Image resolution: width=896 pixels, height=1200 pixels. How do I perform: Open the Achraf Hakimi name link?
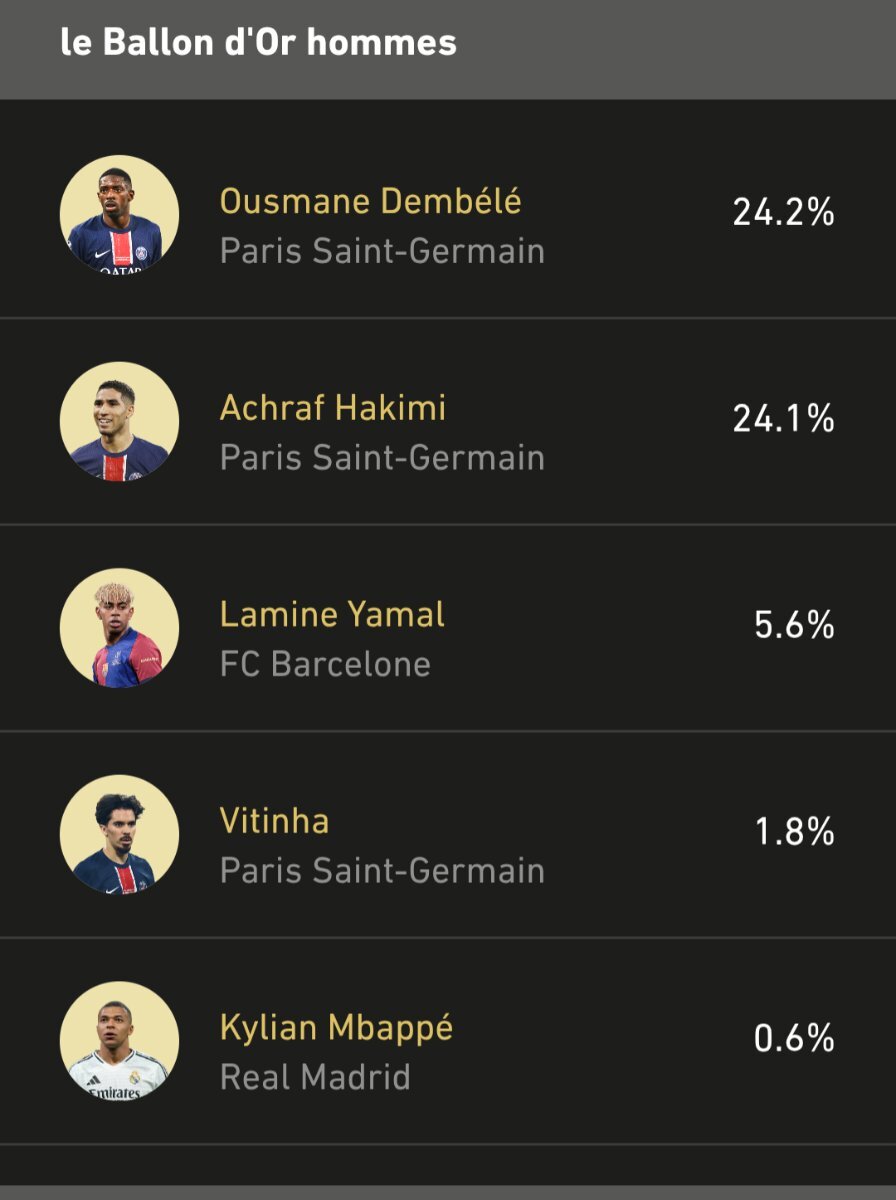pos(333,408)
